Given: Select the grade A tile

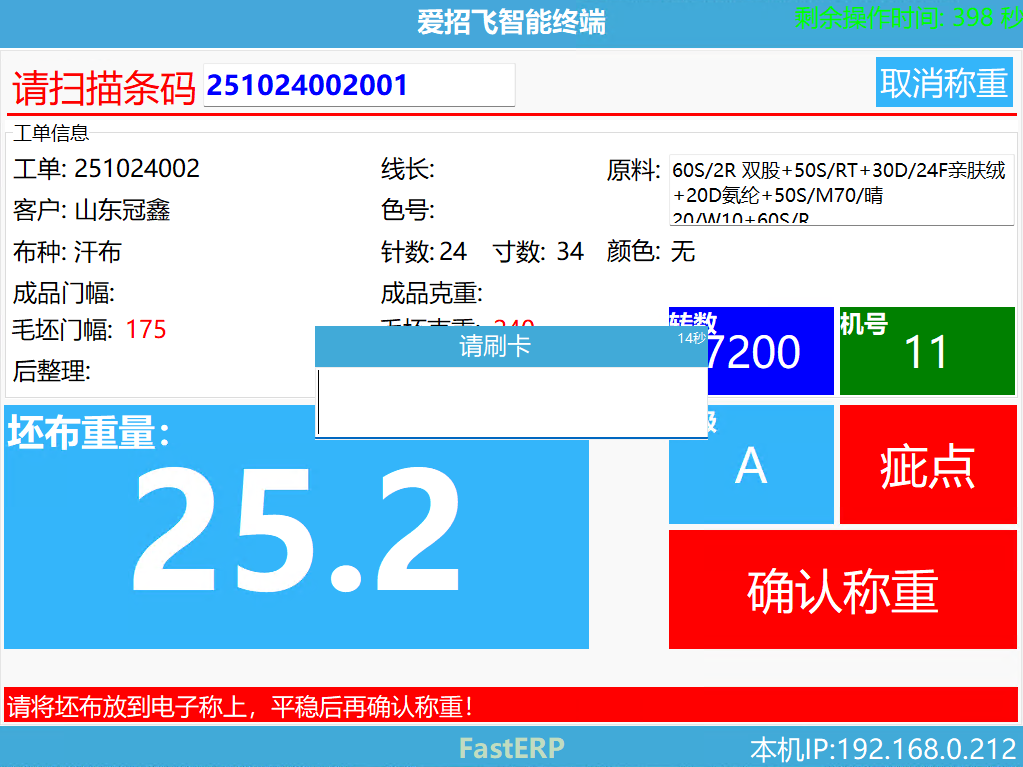Looking at the screenshot, I should point(750,465).
